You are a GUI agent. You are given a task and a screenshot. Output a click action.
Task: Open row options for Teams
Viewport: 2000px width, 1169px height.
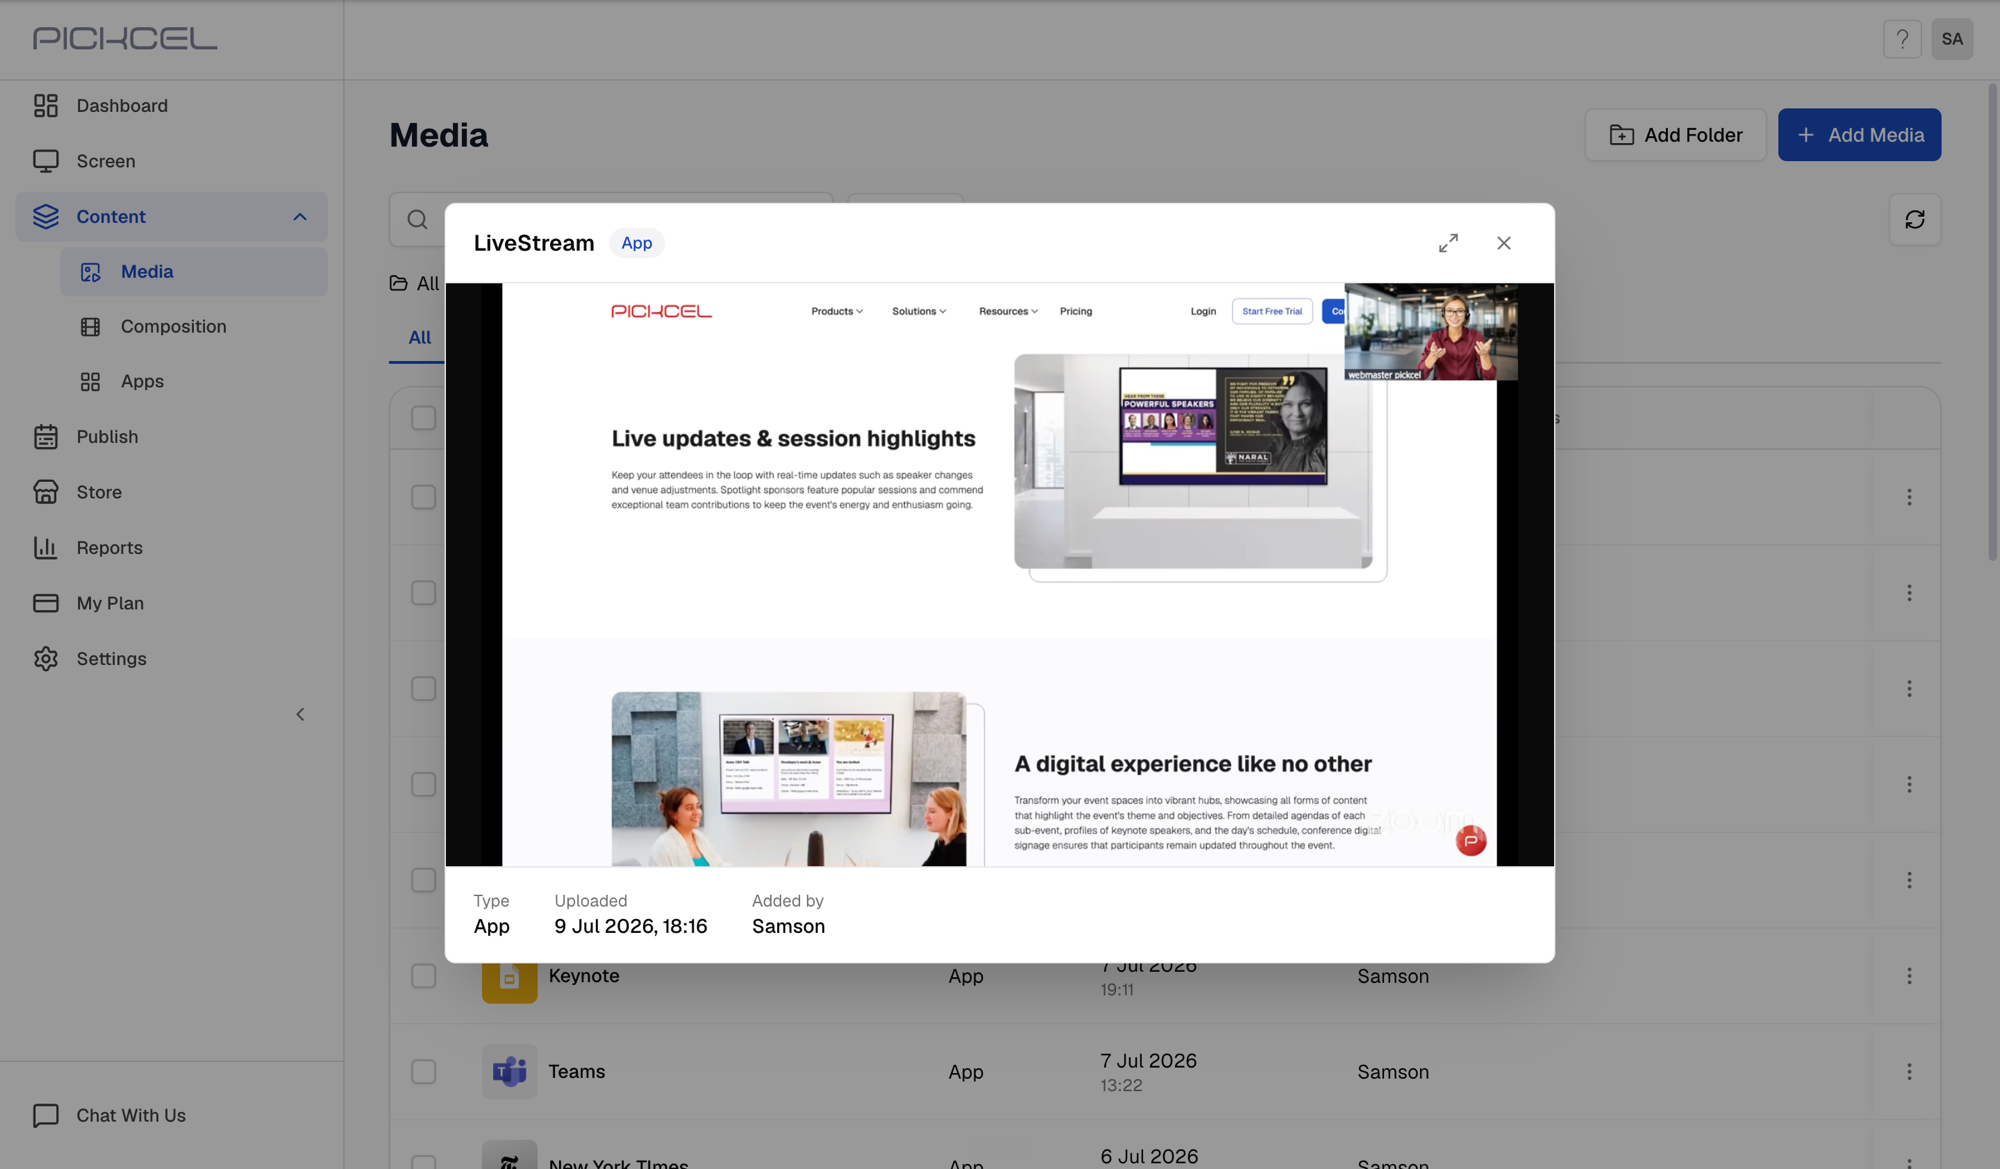[x=1909, y=1072]
